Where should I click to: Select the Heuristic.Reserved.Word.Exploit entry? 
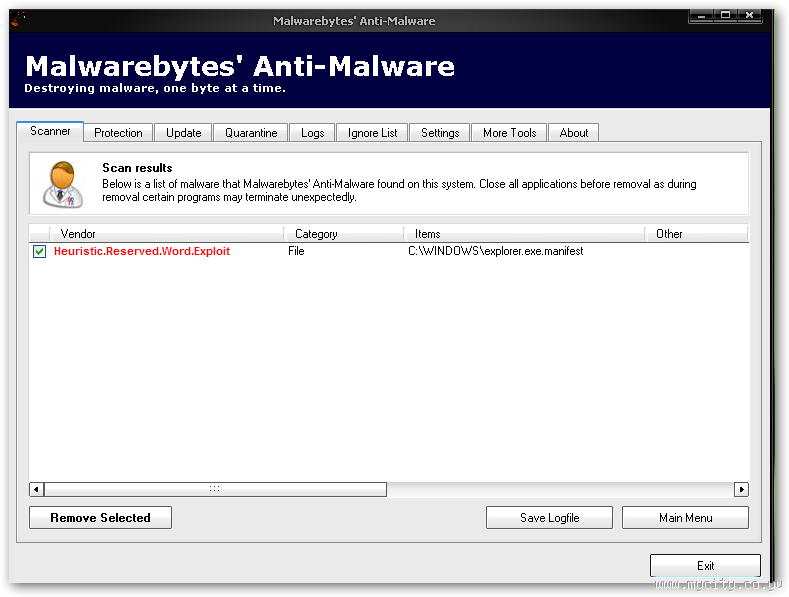tap(142, 251)
